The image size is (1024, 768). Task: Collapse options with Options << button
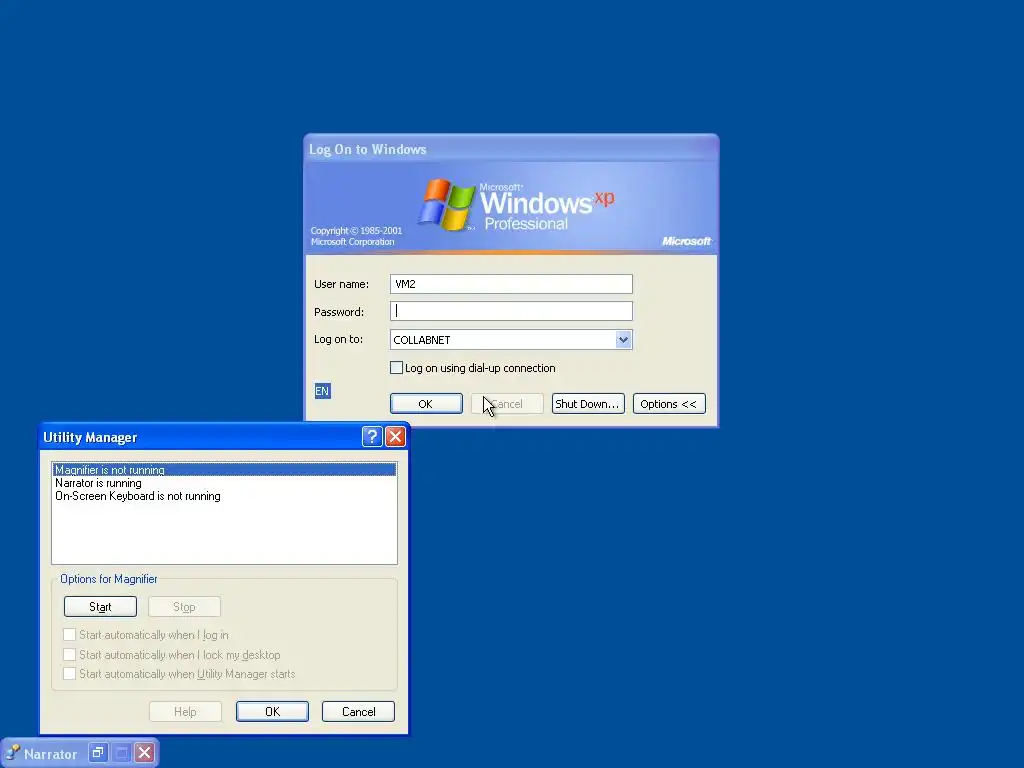(669, 404)
